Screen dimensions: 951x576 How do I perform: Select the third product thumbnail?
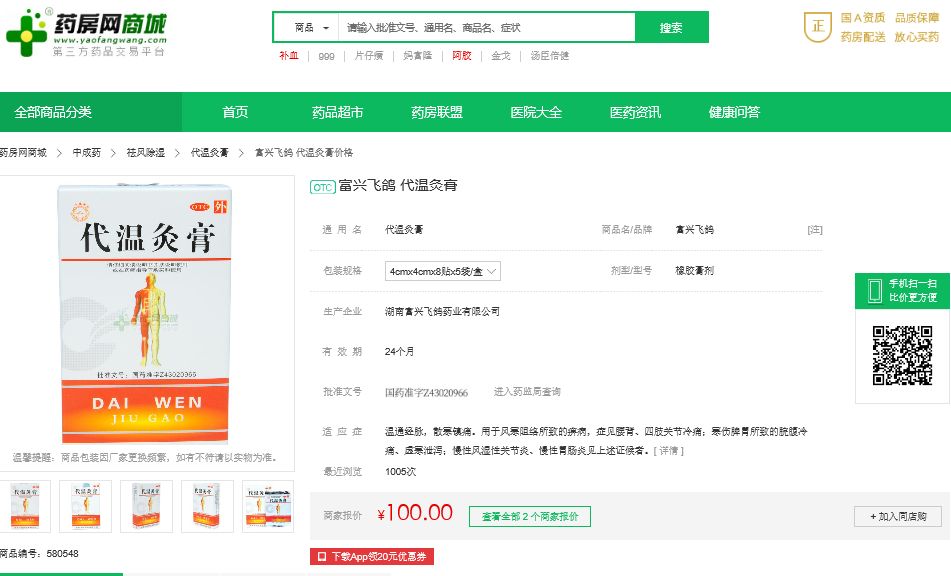coord(146,506)
